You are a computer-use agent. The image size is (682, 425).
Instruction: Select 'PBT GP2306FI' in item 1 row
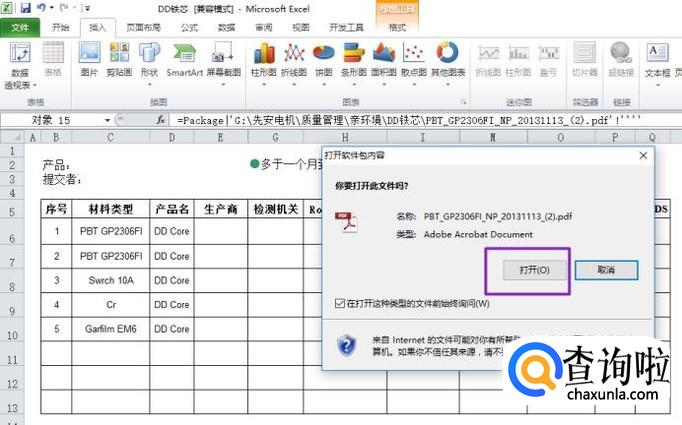click(111, 231)
